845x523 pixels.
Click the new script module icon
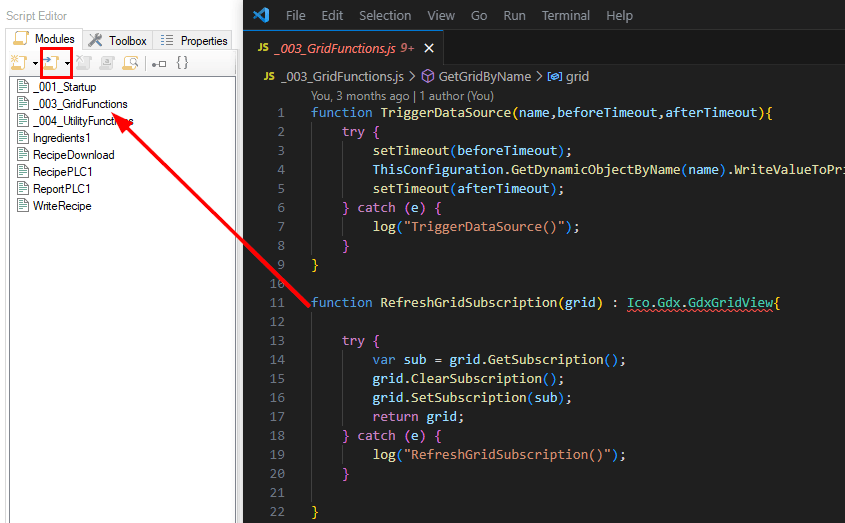19,63
